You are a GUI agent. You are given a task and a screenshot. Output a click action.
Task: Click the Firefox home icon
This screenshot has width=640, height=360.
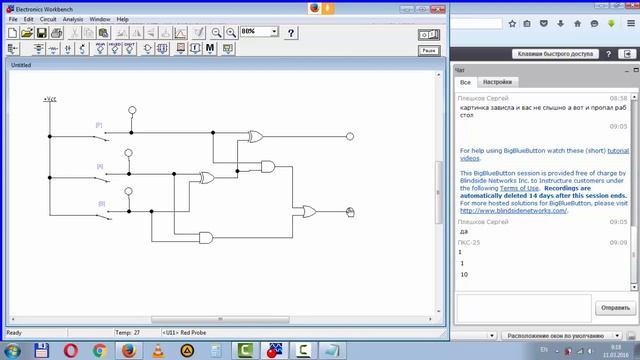coord(577,24)
